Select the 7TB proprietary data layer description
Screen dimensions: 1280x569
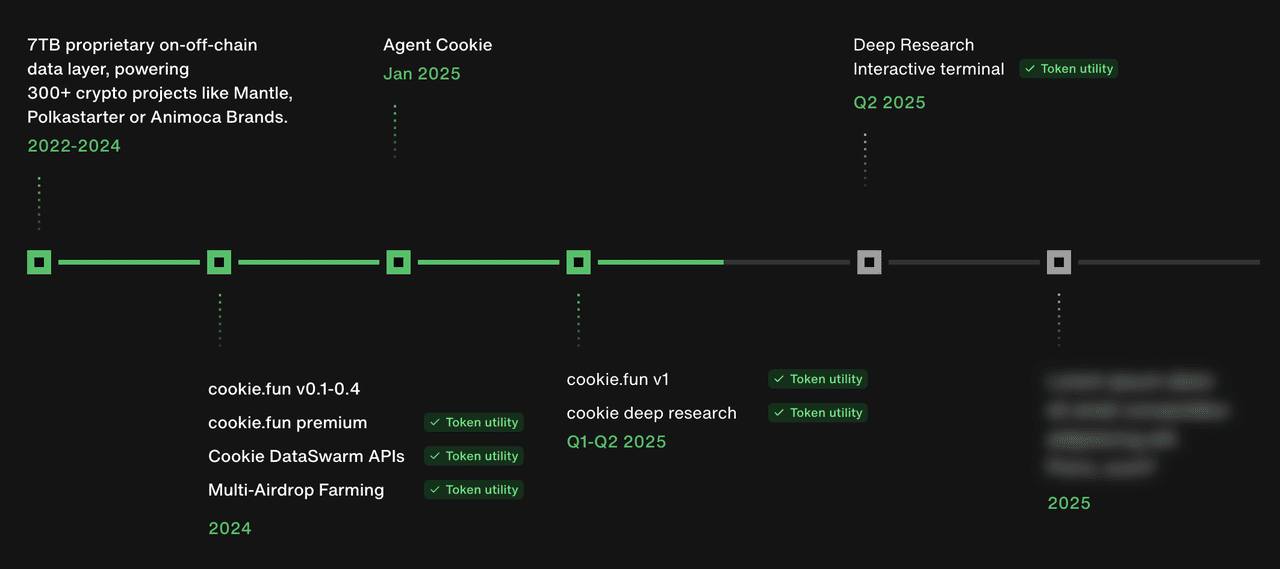[160, 81]
